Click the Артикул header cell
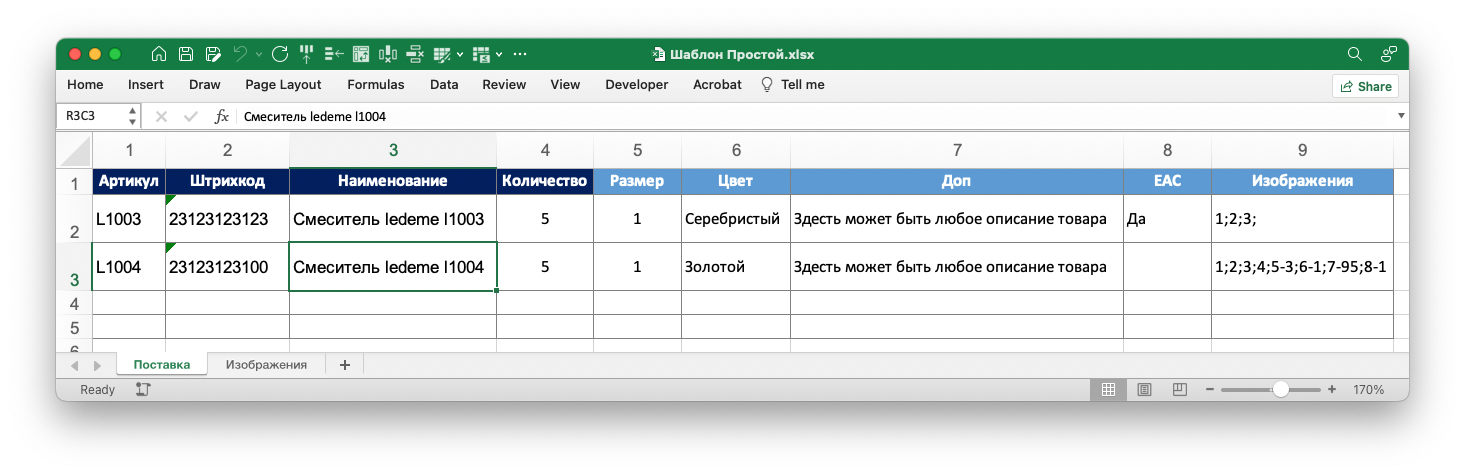 tap(128, 181)
